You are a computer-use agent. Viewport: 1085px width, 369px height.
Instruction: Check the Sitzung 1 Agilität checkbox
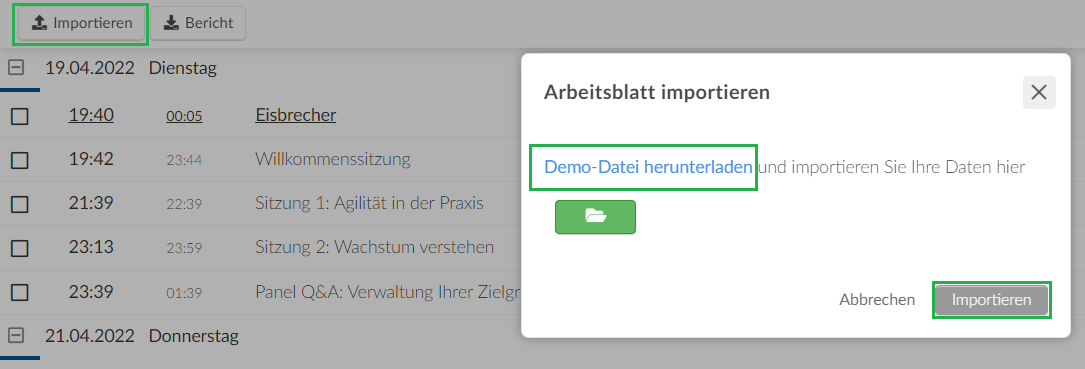(x=19, y=204)
